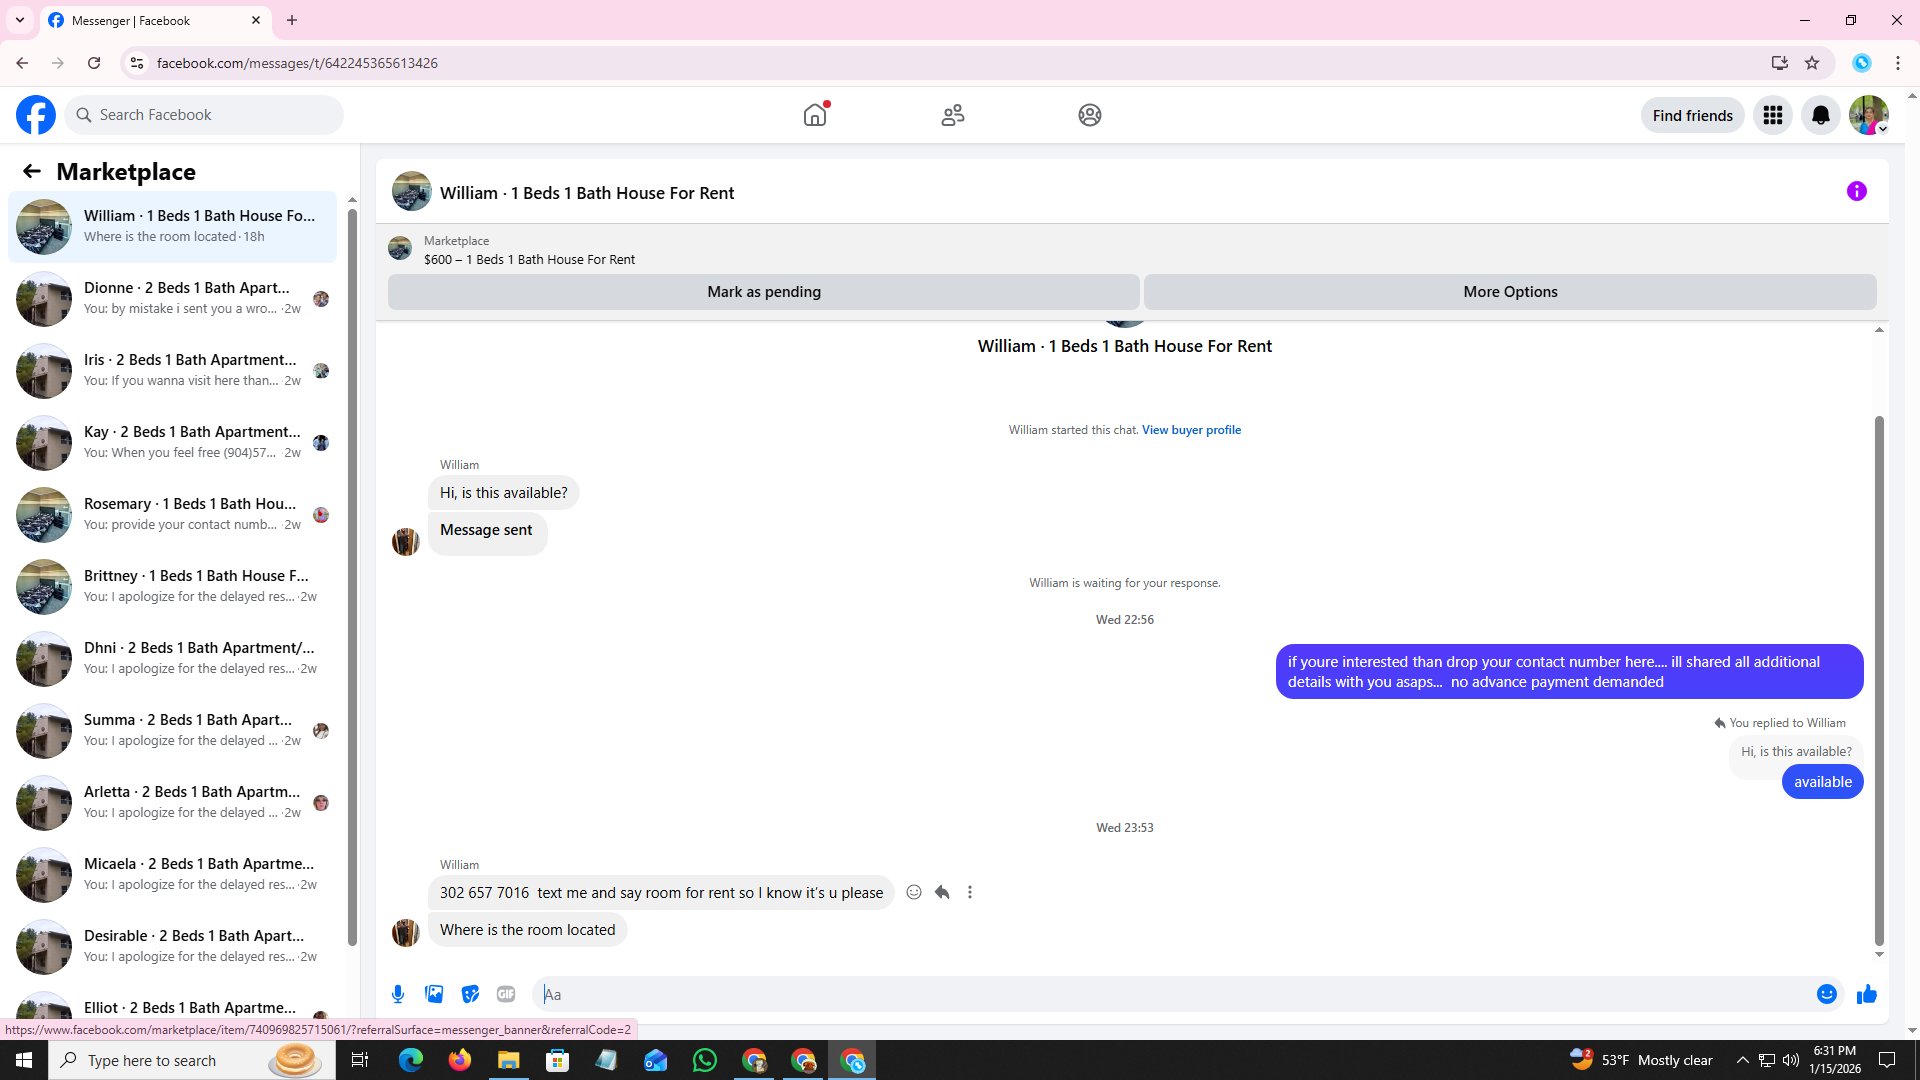The height and width of the screenshot is (1080, 1920).
Task: Open the GIF picker icon
Action: [506, 994]
